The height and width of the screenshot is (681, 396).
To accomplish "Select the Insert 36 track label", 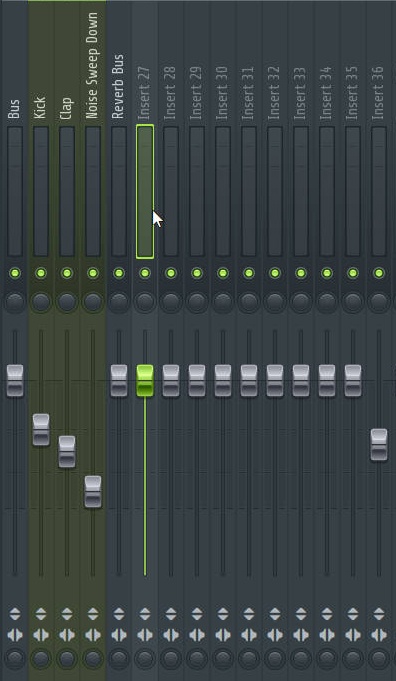I will 378,93.
